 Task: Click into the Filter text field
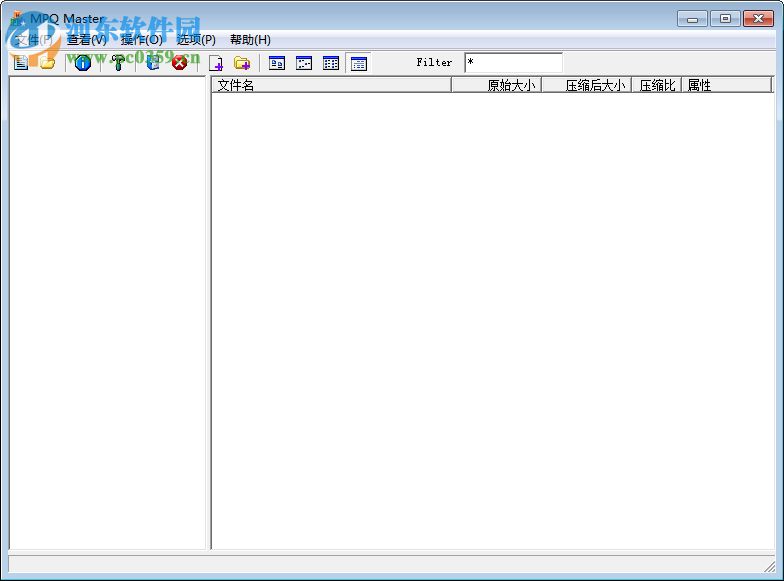click(514, 62)
